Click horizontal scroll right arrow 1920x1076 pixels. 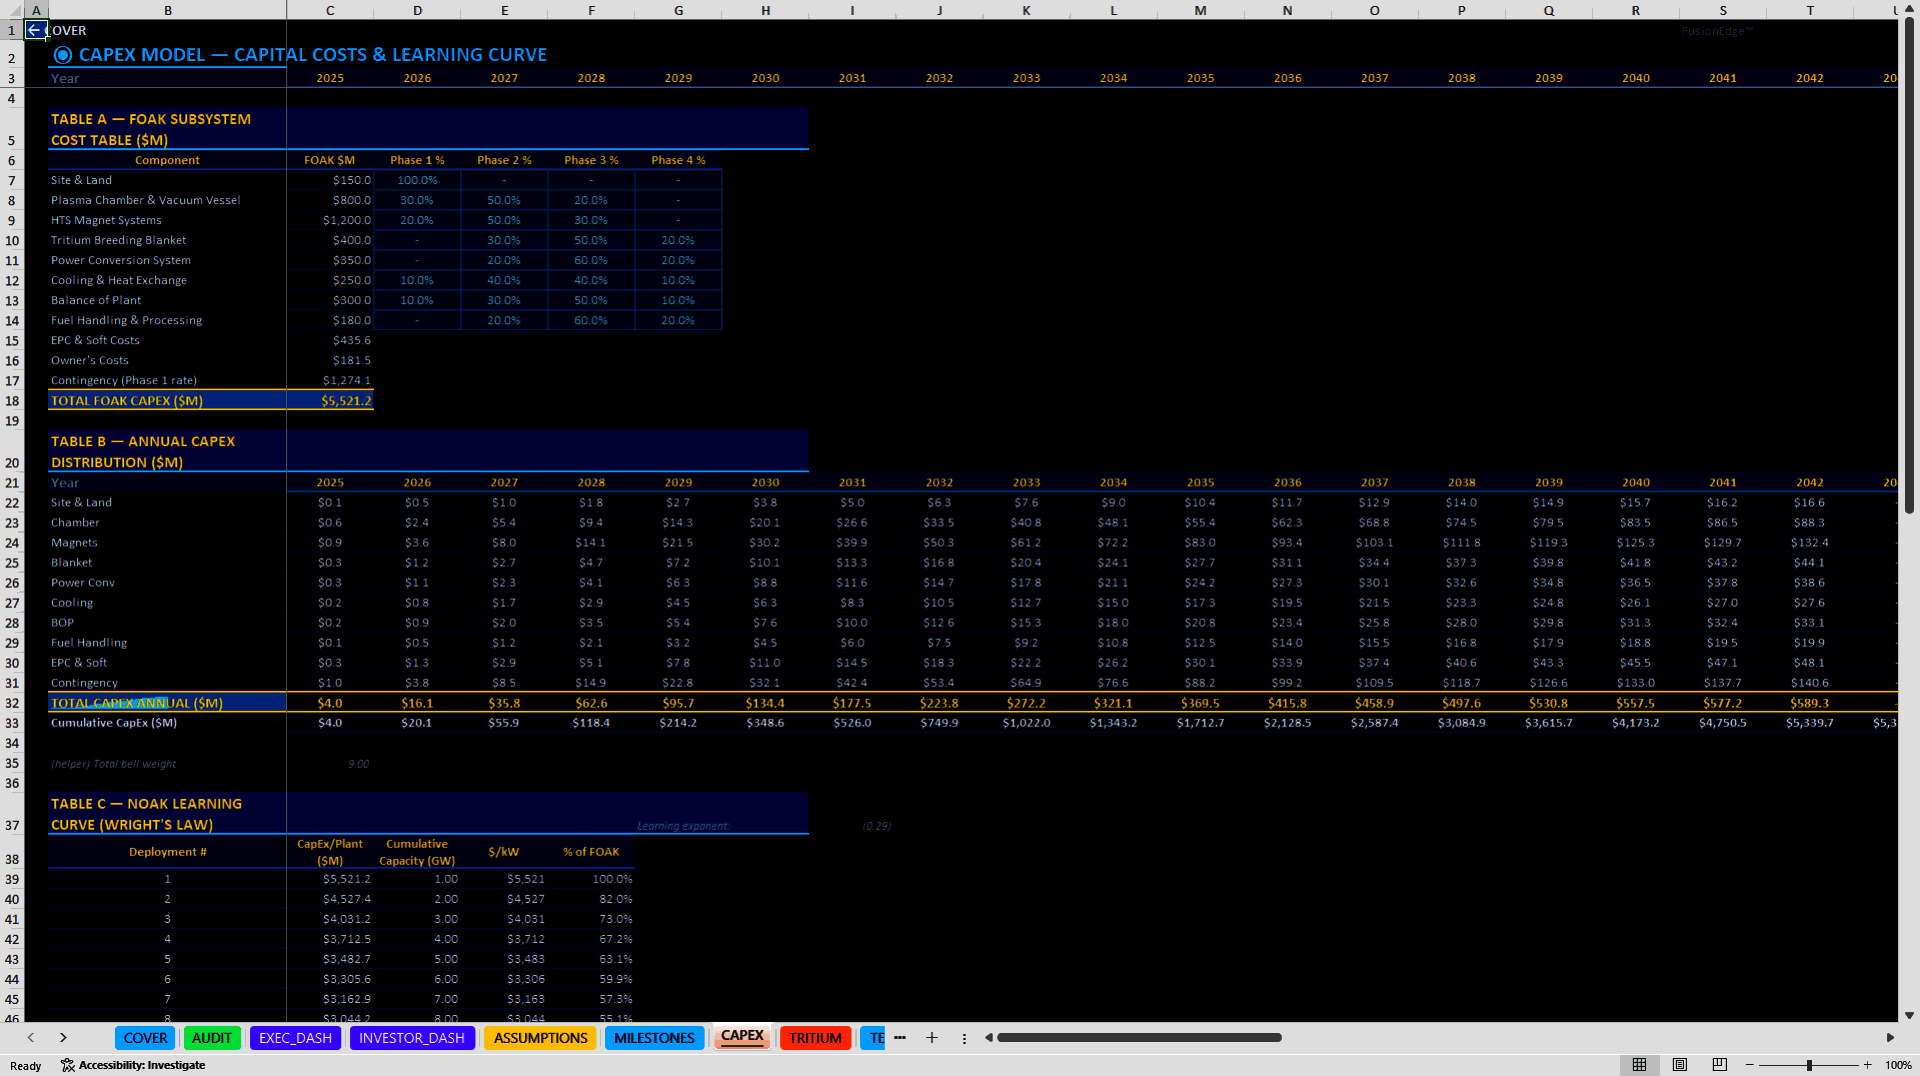(1890, 1038)
